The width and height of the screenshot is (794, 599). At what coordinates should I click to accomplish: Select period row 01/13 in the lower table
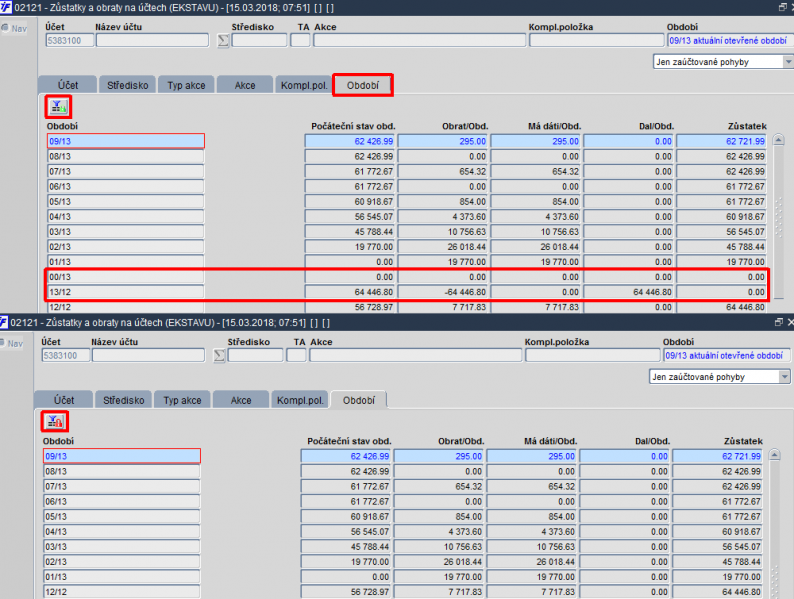pyautogui.click(x=122, y=577)
